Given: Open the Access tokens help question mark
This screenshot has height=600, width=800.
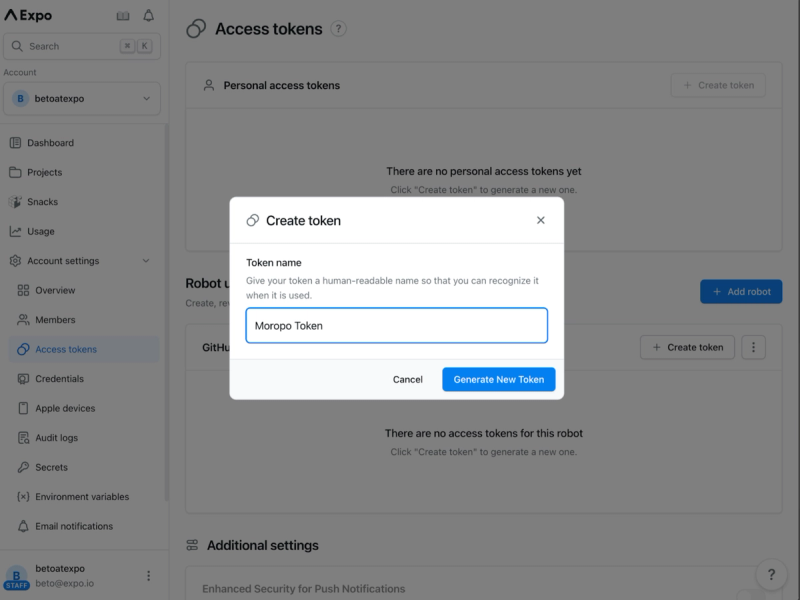Looking at the screenshot, I should pyautogui.click(x=339, y=28).
